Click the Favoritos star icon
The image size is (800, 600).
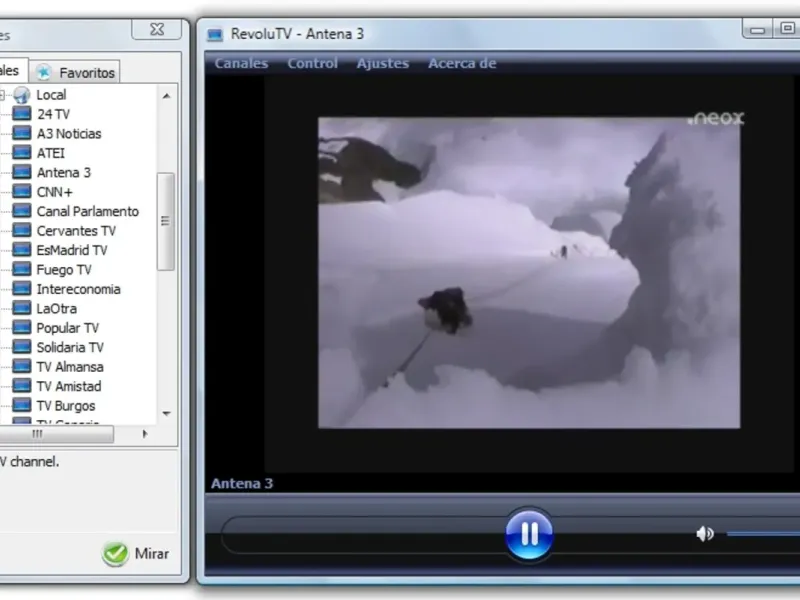tap(44, 72)
